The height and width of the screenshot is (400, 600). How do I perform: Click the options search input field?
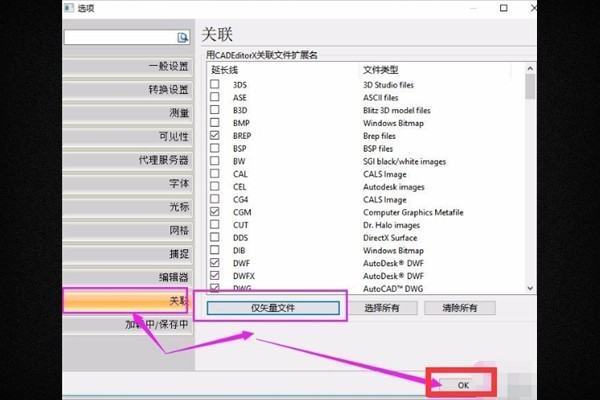point(121,37)
